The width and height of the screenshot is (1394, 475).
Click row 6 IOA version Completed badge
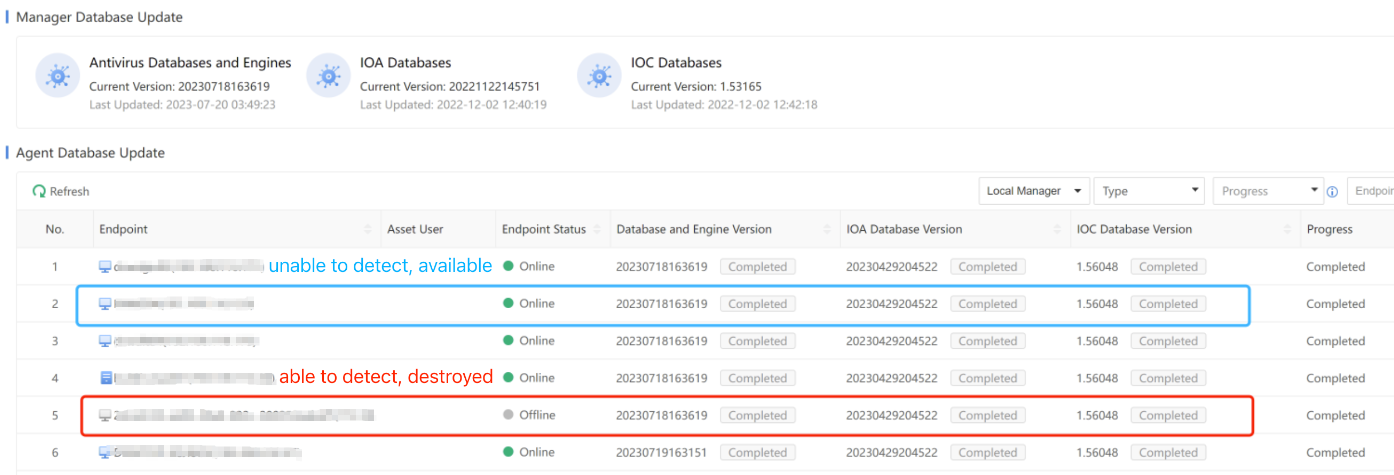tap(988, 452)
